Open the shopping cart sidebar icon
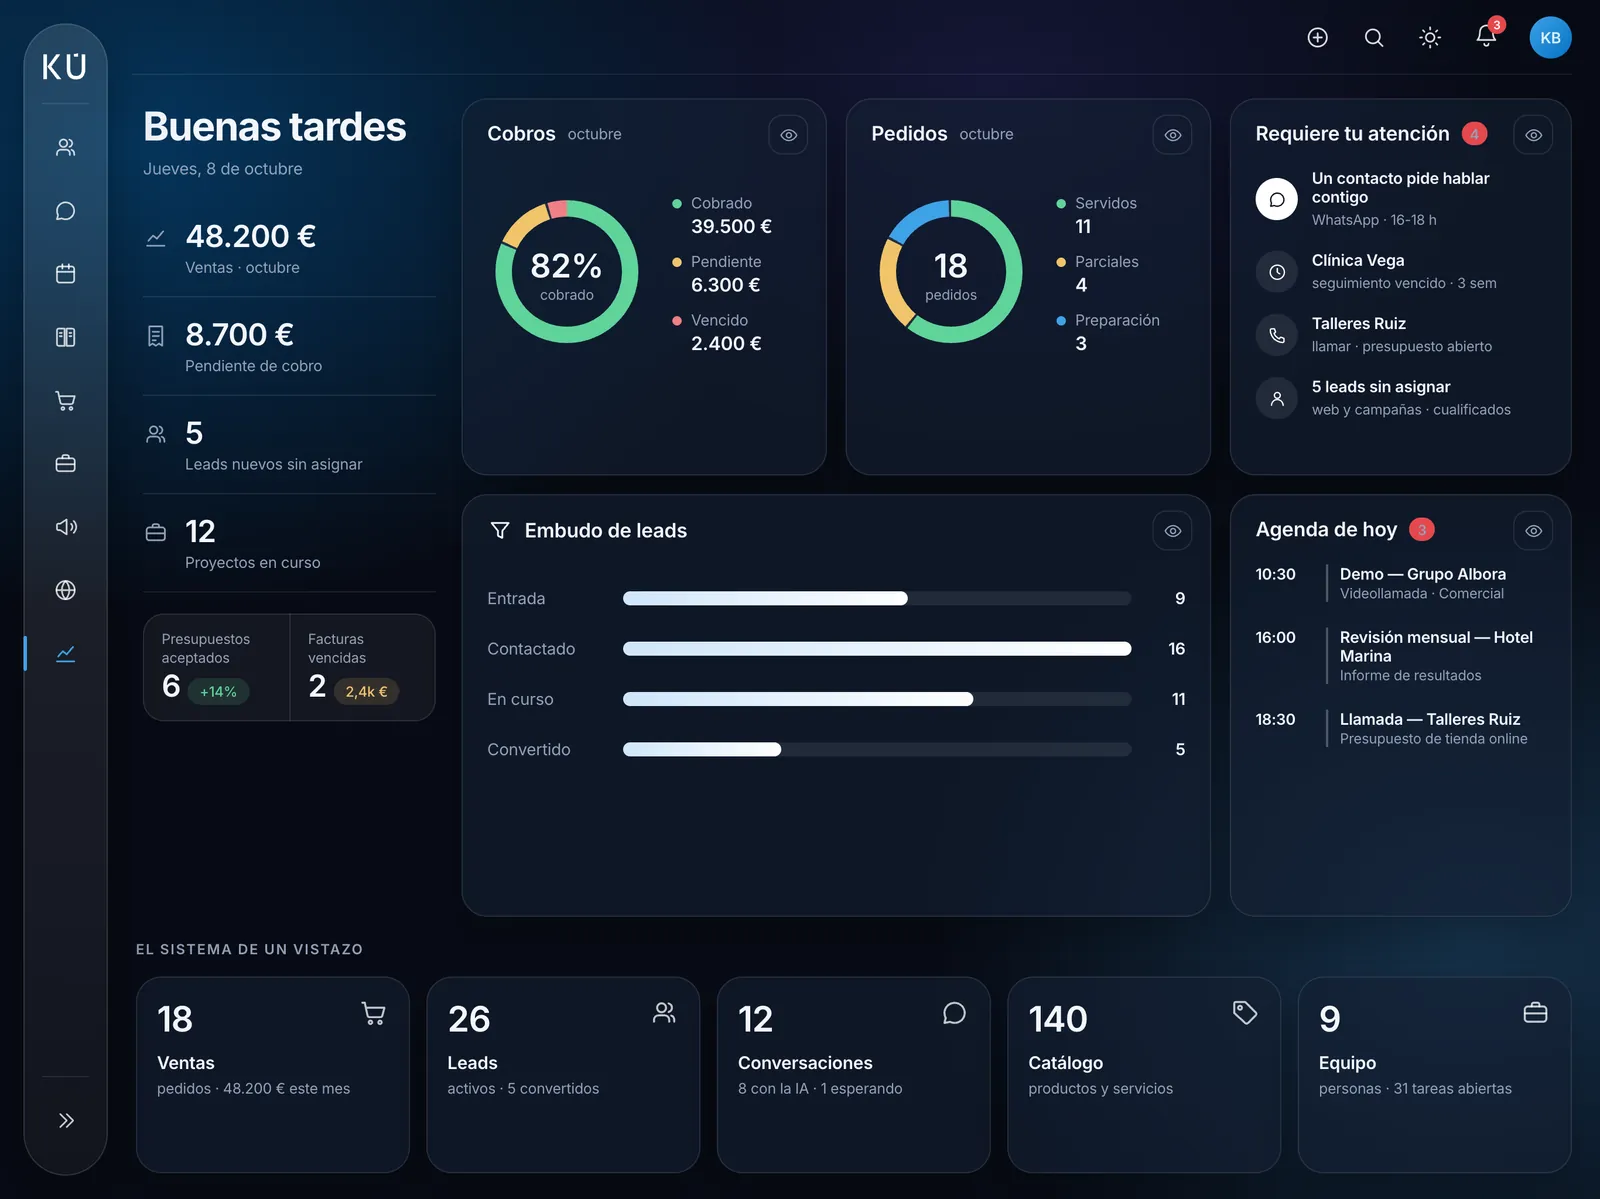This screenshot has height=1199, width=1600. 65,401
